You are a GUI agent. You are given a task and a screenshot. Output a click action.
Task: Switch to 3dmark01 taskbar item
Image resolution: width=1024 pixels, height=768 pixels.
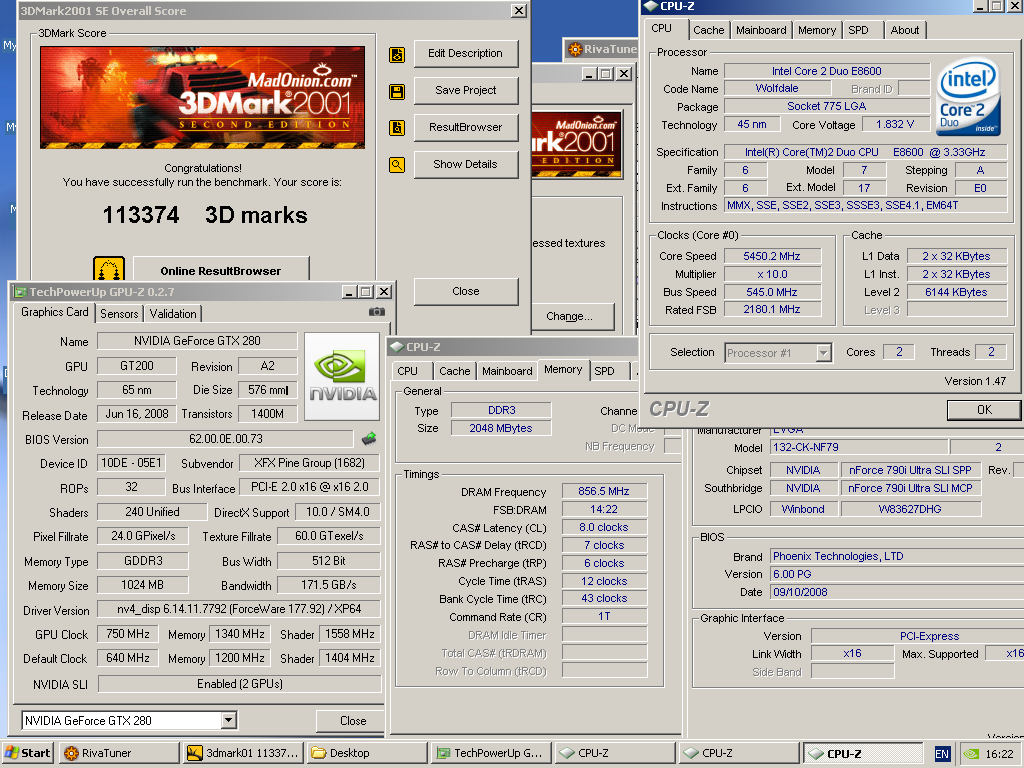click(243, 753)
